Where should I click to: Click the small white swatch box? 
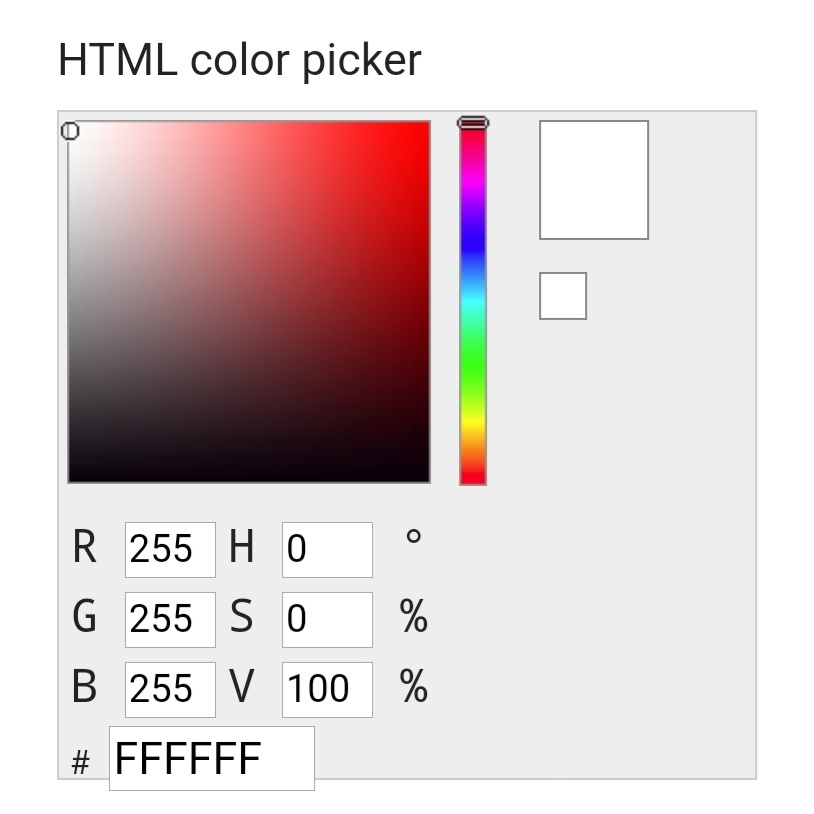click(562, 296)
